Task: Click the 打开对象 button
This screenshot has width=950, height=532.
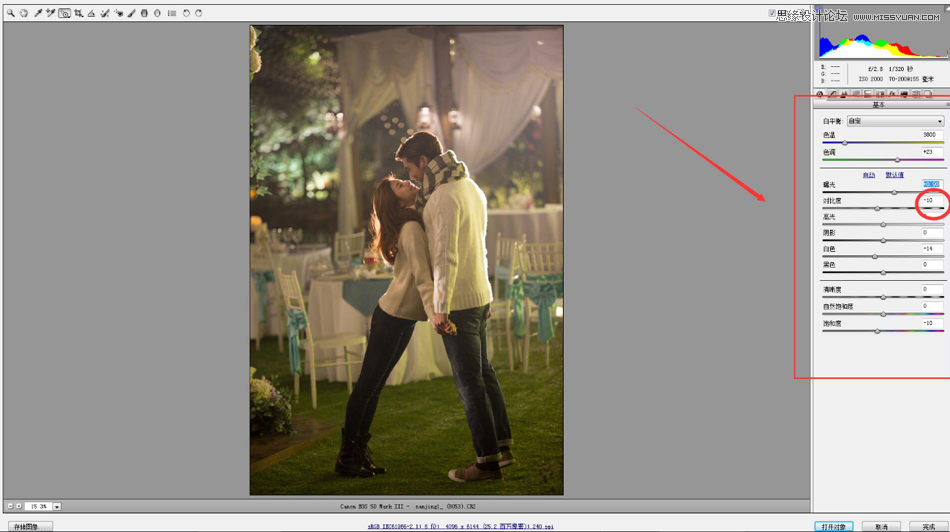Action: pos(833,526)
